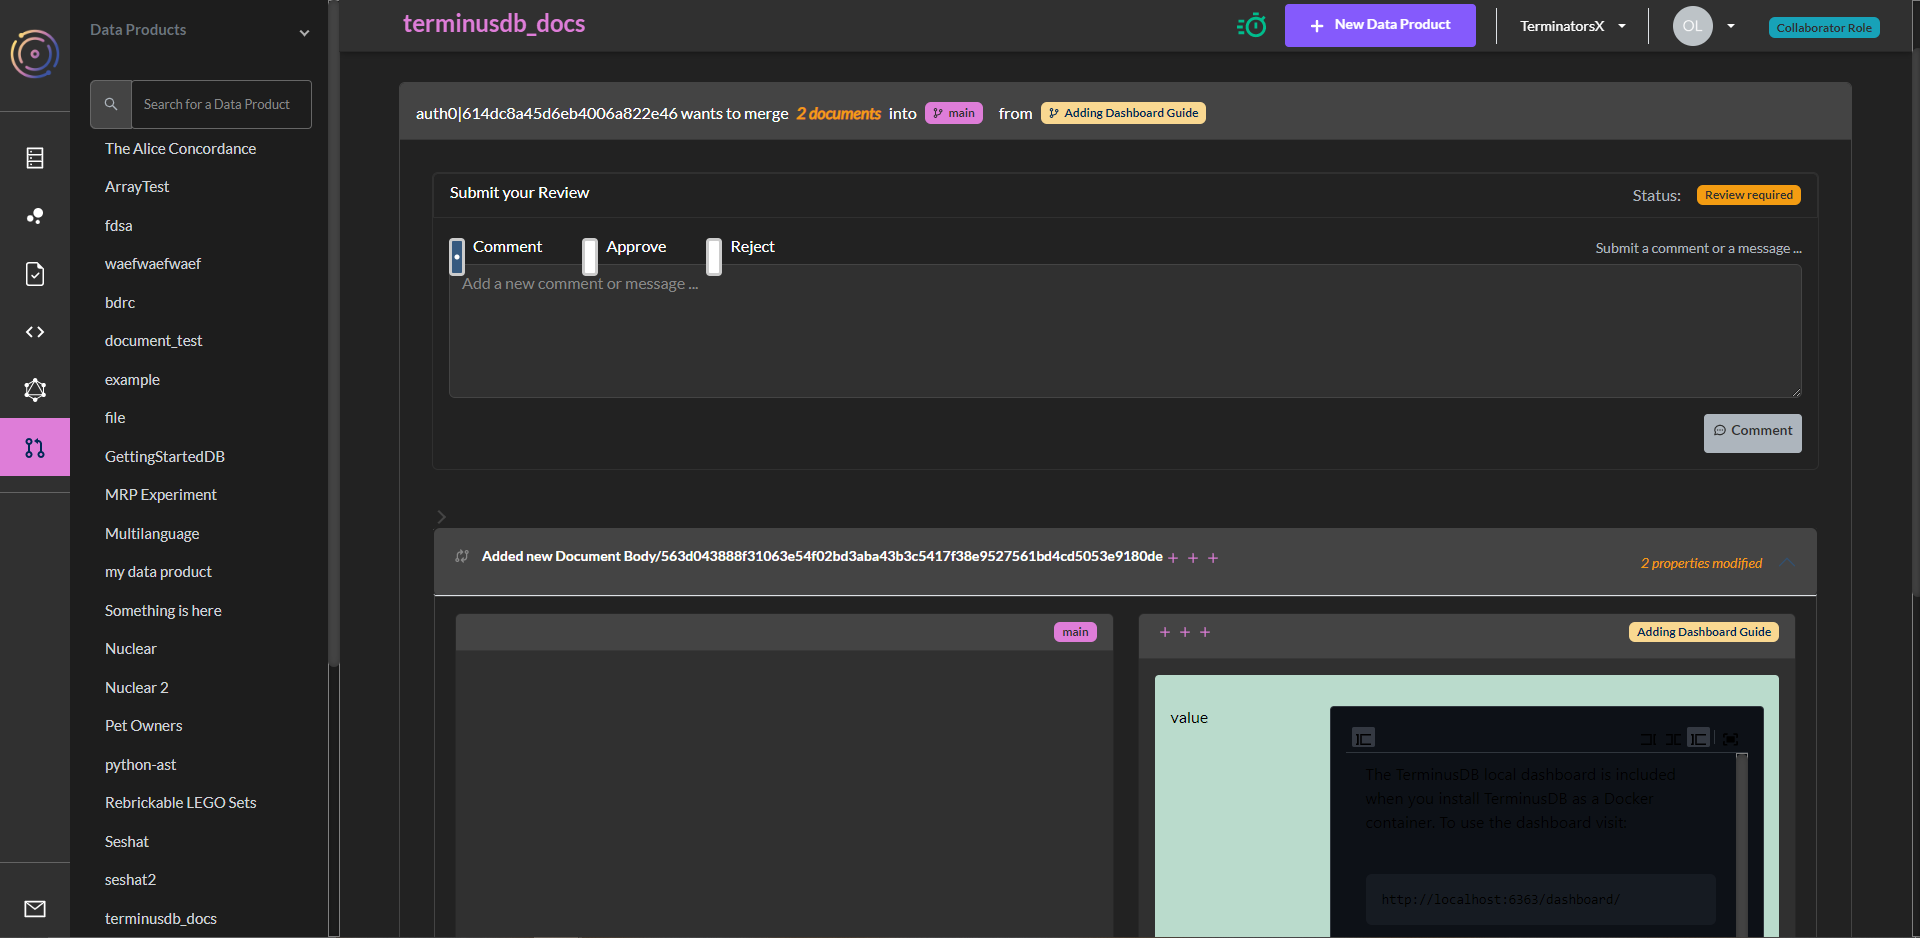
Task: Click the mail icon at sidebar bottom
Action: tap(35, 909)
